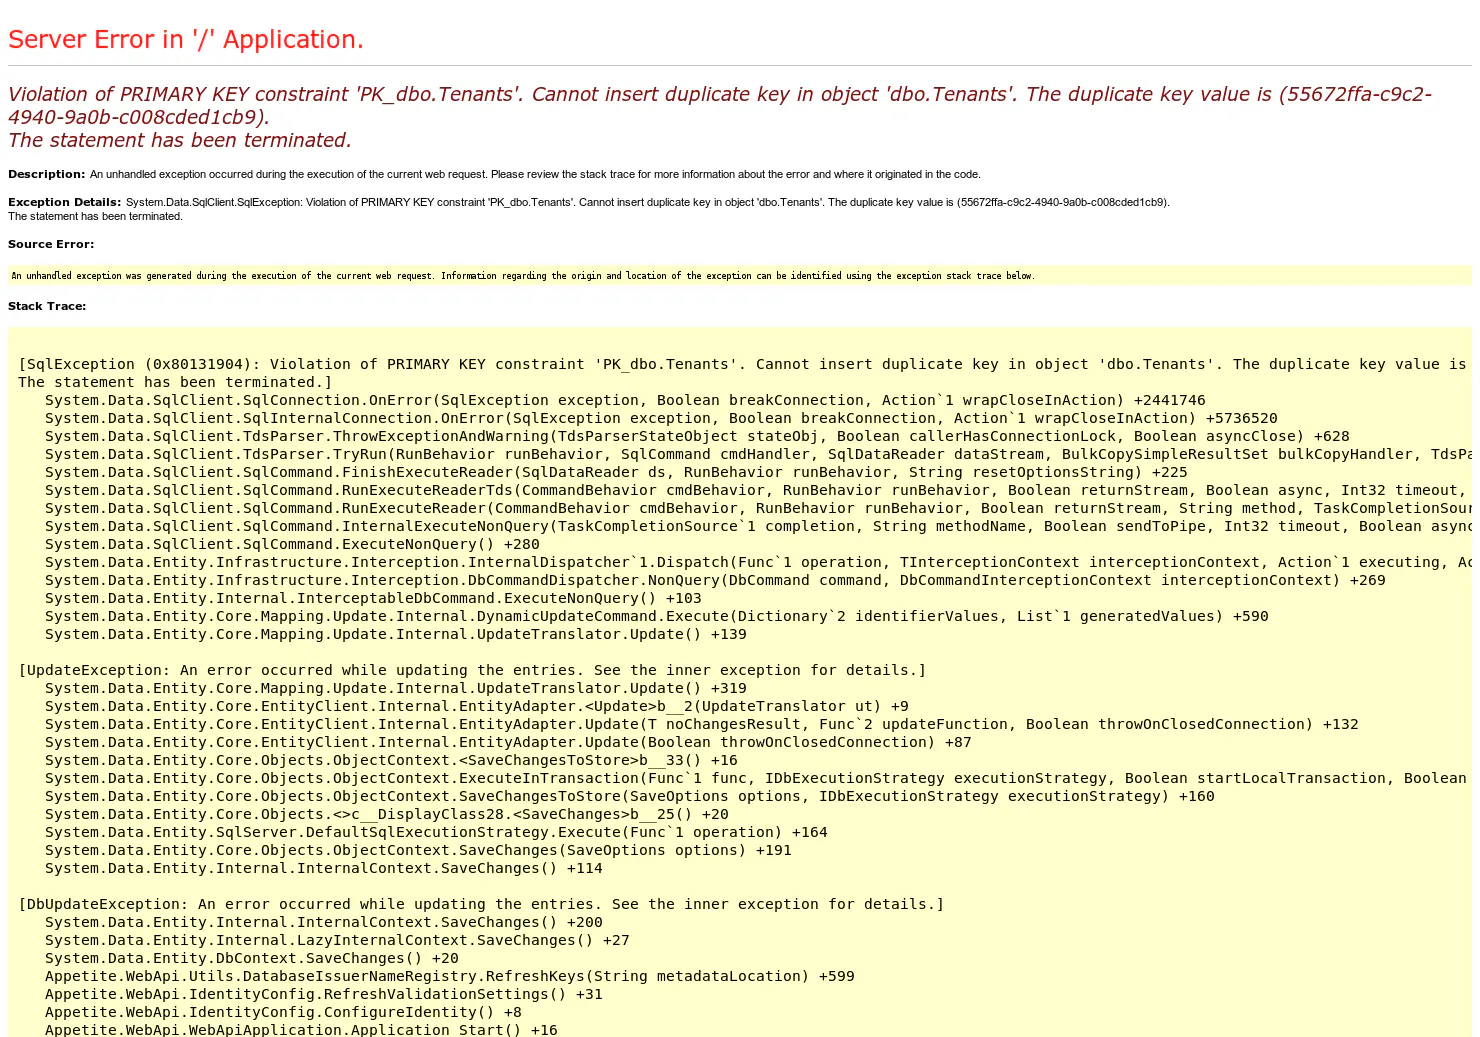Click the "Server Error in '/' Application." heading

186,40
